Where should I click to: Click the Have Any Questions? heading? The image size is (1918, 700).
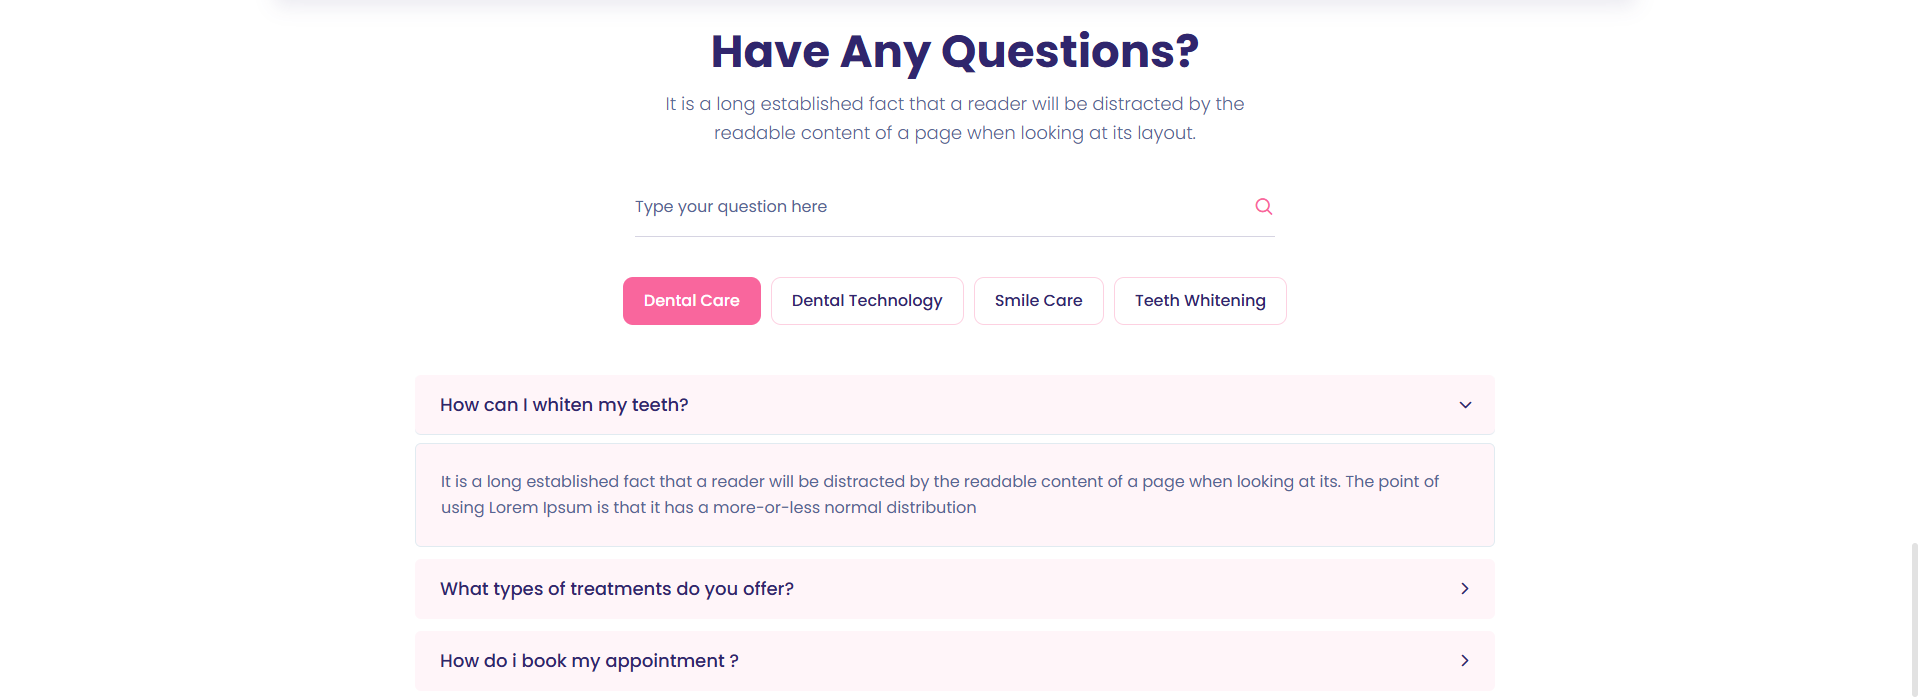[x=954, y=52]
